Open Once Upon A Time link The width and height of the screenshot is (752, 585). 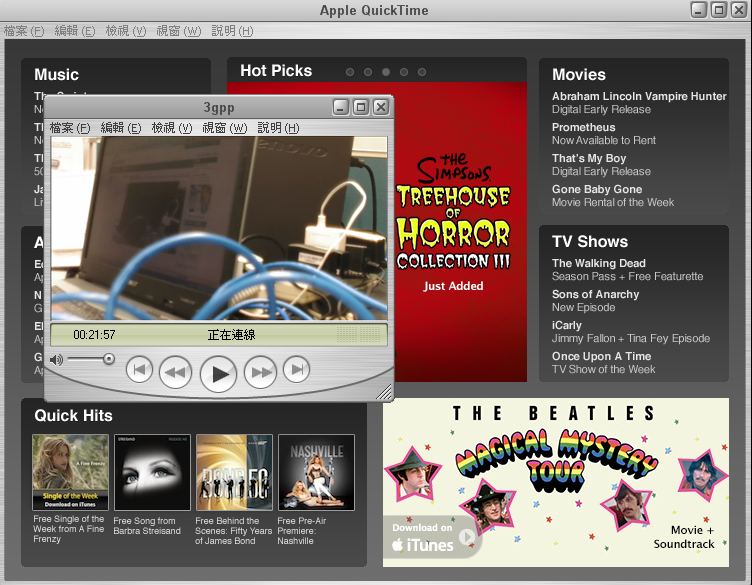click(x=601, y=356)
